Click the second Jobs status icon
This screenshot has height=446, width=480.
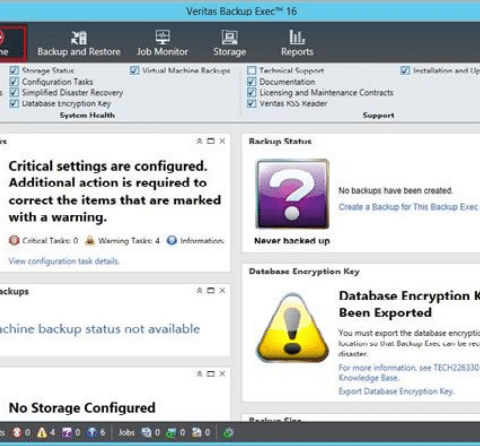(x=171, y=433)
